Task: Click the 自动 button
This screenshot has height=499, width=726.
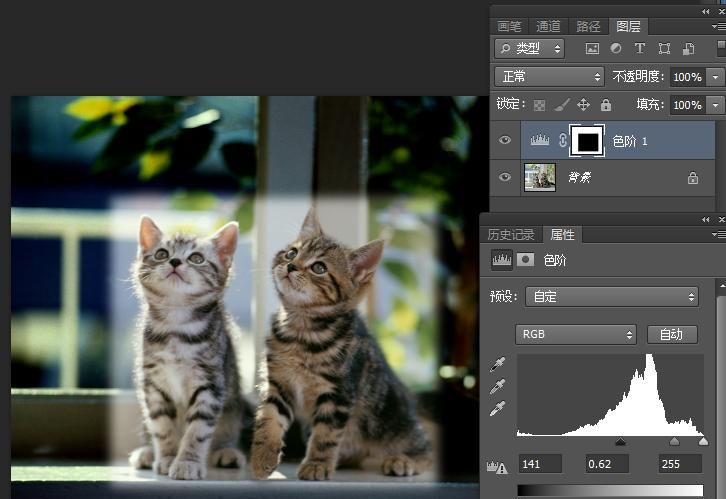Action: point(671,334)
